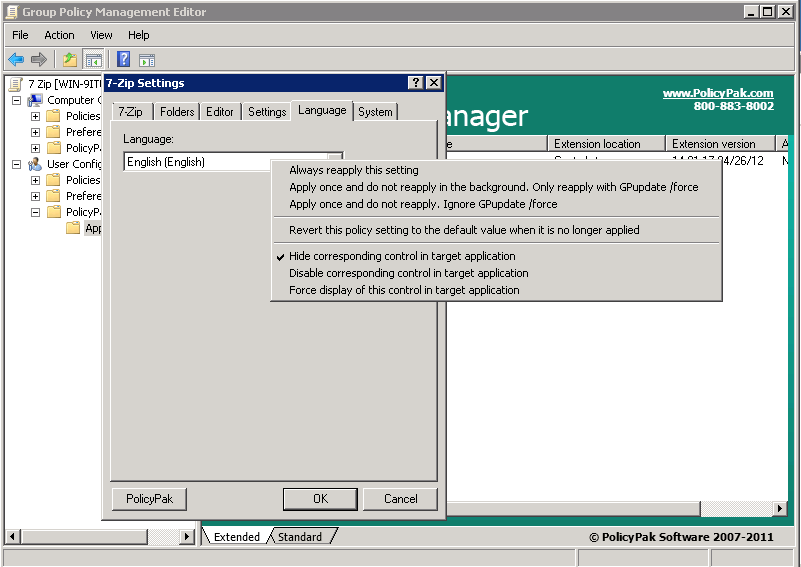Viewport: 801px width, 567px height.
Task: Sort by the Extension version column header
Action: tap(720, 144)
